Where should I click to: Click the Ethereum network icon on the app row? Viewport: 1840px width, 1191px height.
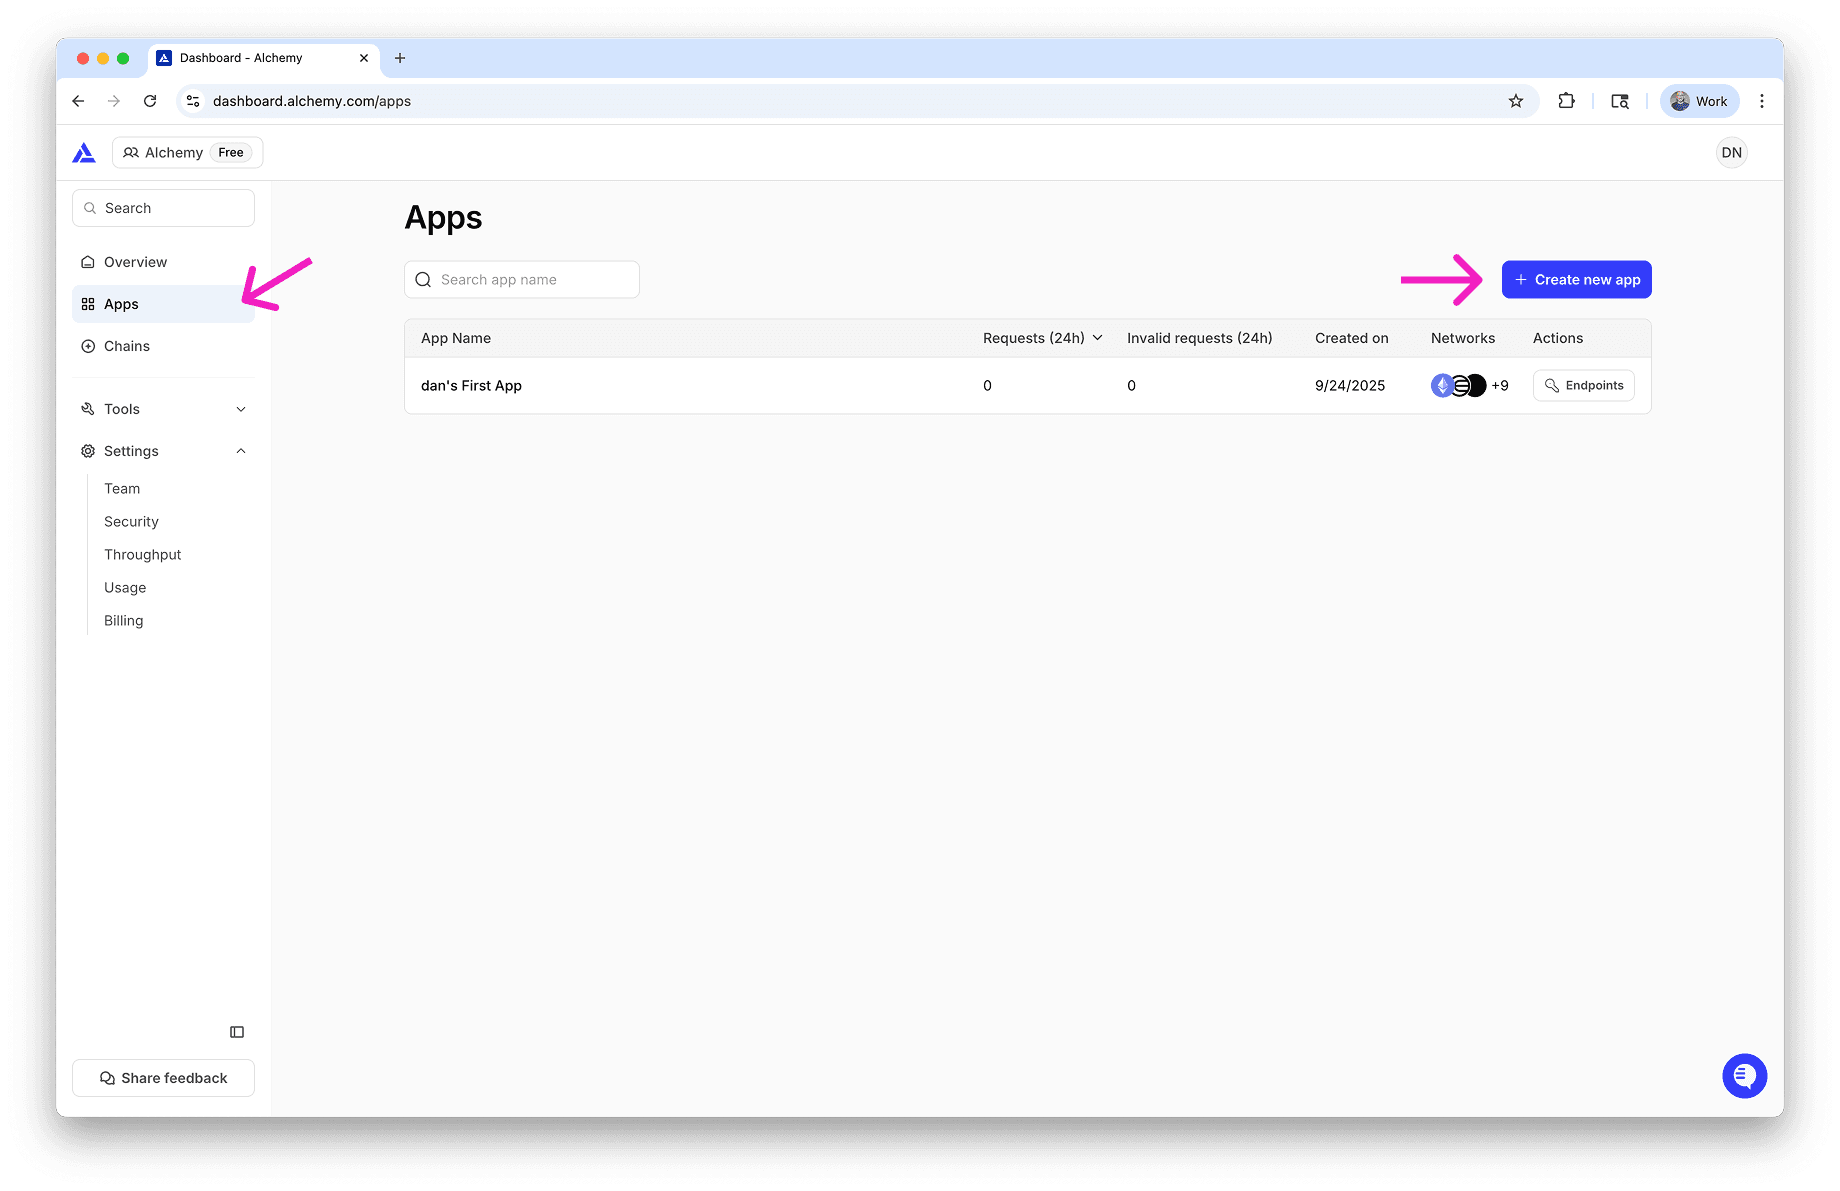1443,385
